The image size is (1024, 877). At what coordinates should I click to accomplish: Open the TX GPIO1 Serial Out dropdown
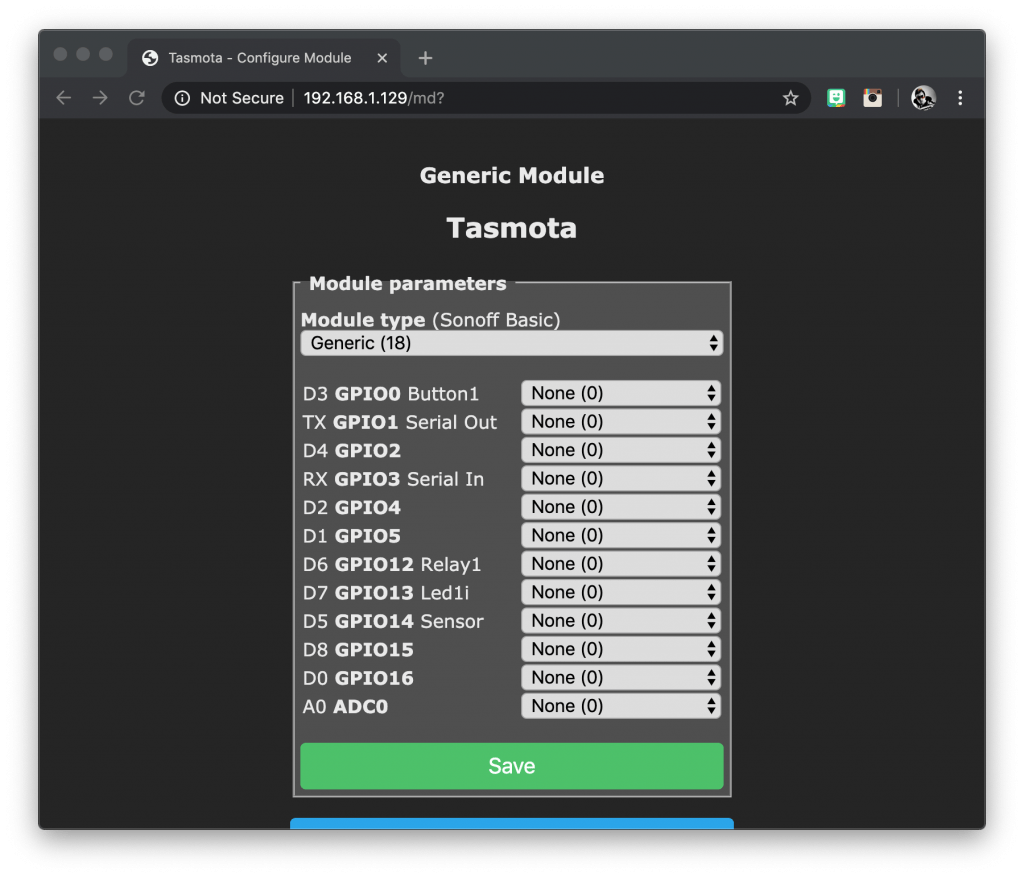click(x=620, y=422)
